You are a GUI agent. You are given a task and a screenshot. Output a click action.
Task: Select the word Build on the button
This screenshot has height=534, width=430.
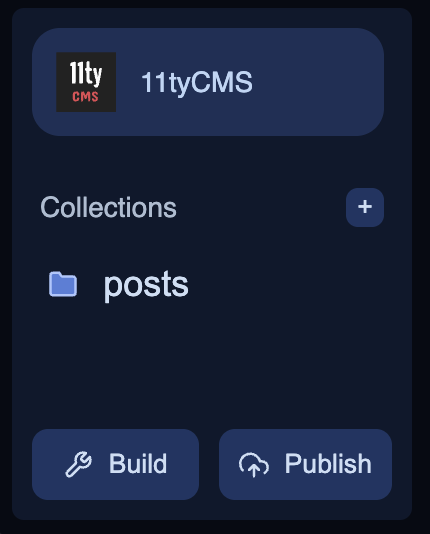pos(138,464)
